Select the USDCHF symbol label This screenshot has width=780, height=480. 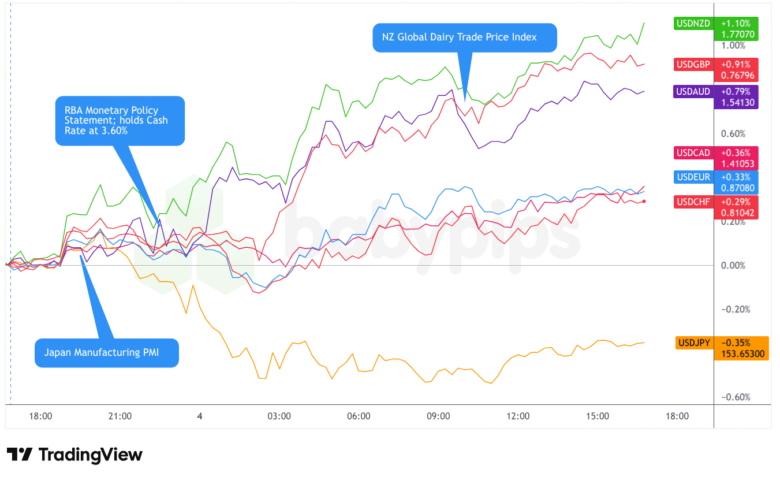coord(692,201)
